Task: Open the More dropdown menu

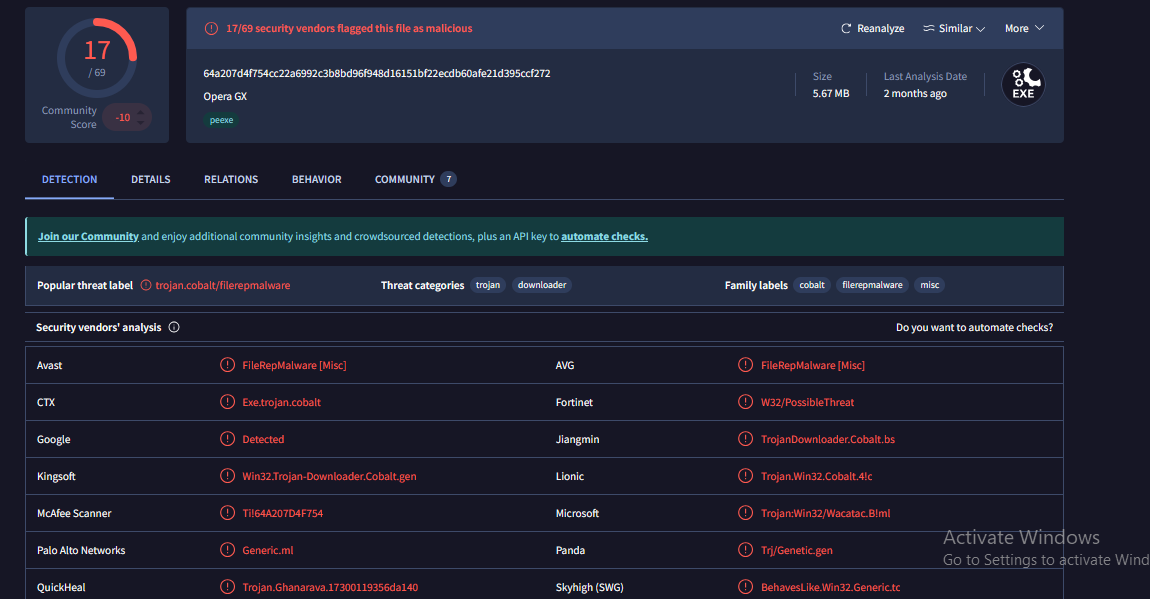Action: coord(1024,29)
